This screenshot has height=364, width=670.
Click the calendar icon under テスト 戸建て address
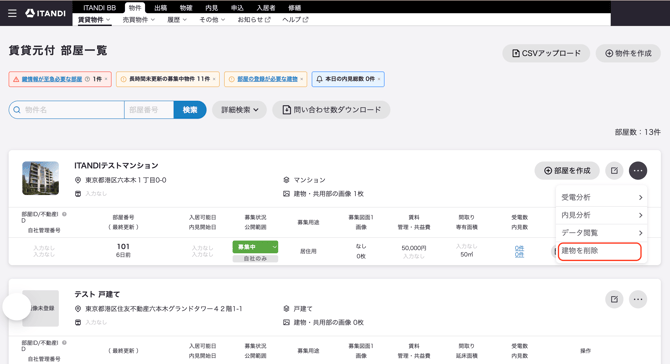[78, 323]
